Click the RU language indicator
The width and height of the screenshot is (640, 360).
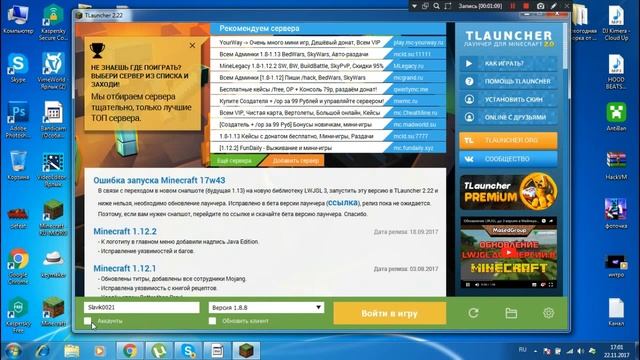coord(522,350)
